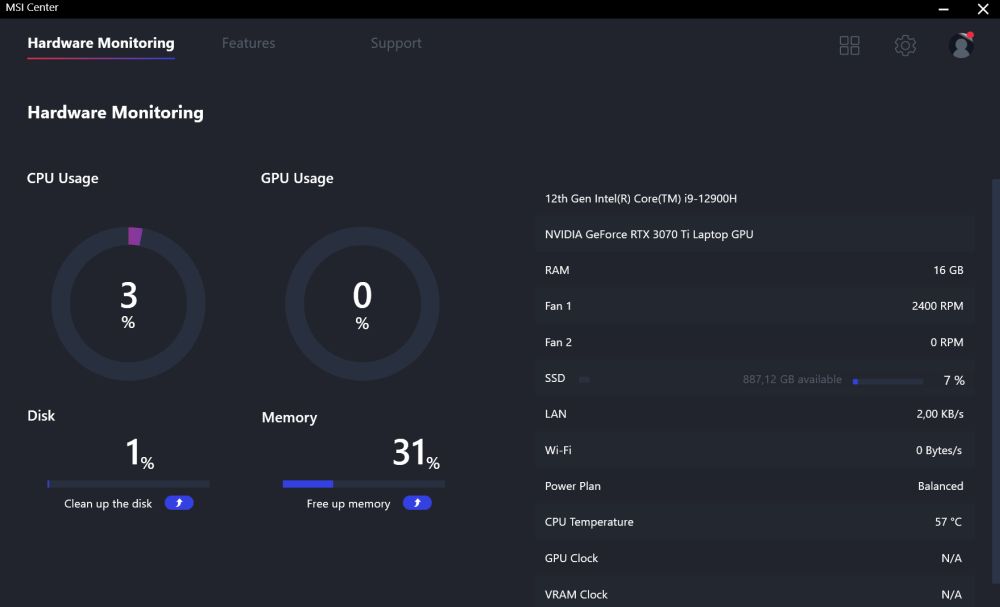Click the NVIDIA GeForce RTX 3070 Ti row
1000x607 pixels.
(754, 234)
